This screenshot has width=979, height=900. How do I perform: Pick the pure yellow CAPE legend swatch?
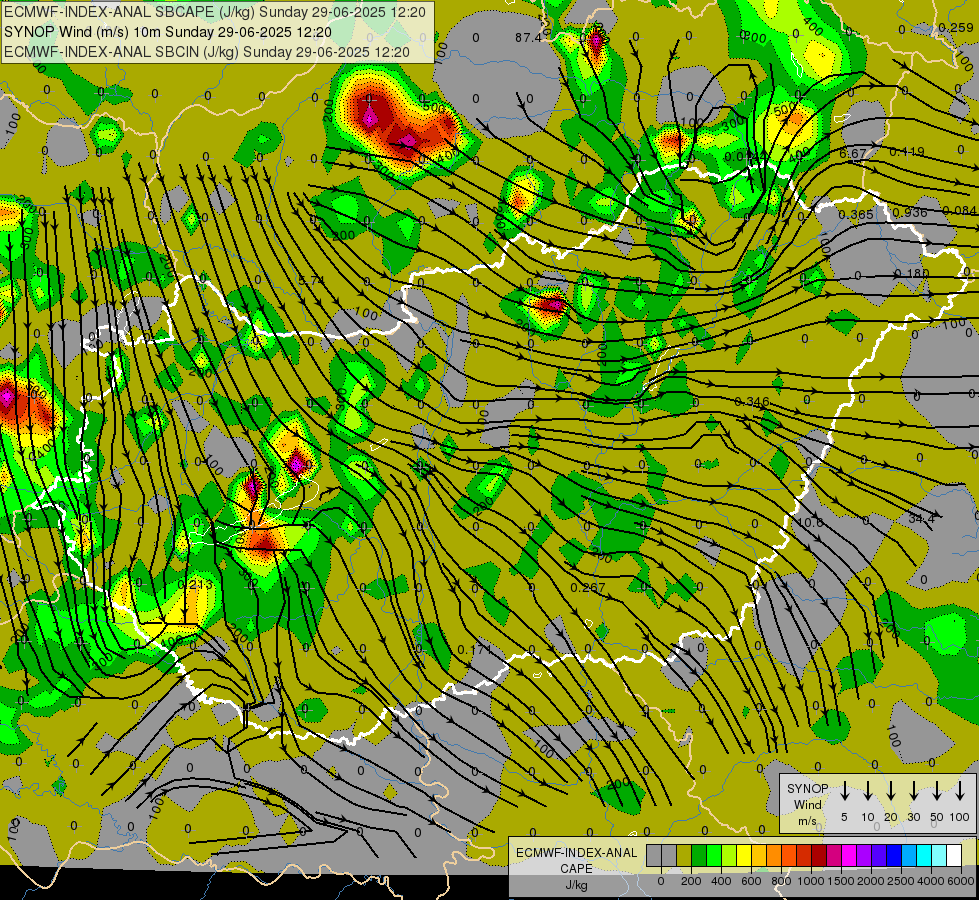pos(744,855)
